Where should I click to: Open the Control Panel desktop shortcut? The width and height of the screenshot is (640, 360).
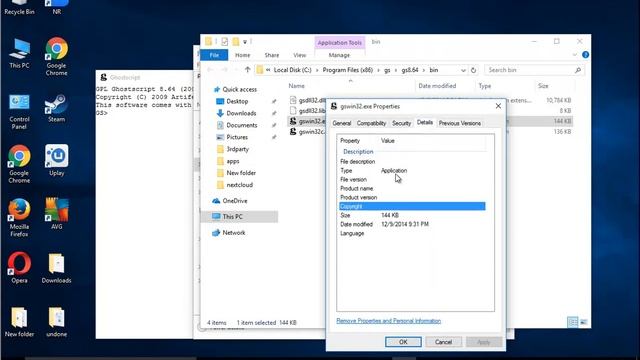(19, 111)
